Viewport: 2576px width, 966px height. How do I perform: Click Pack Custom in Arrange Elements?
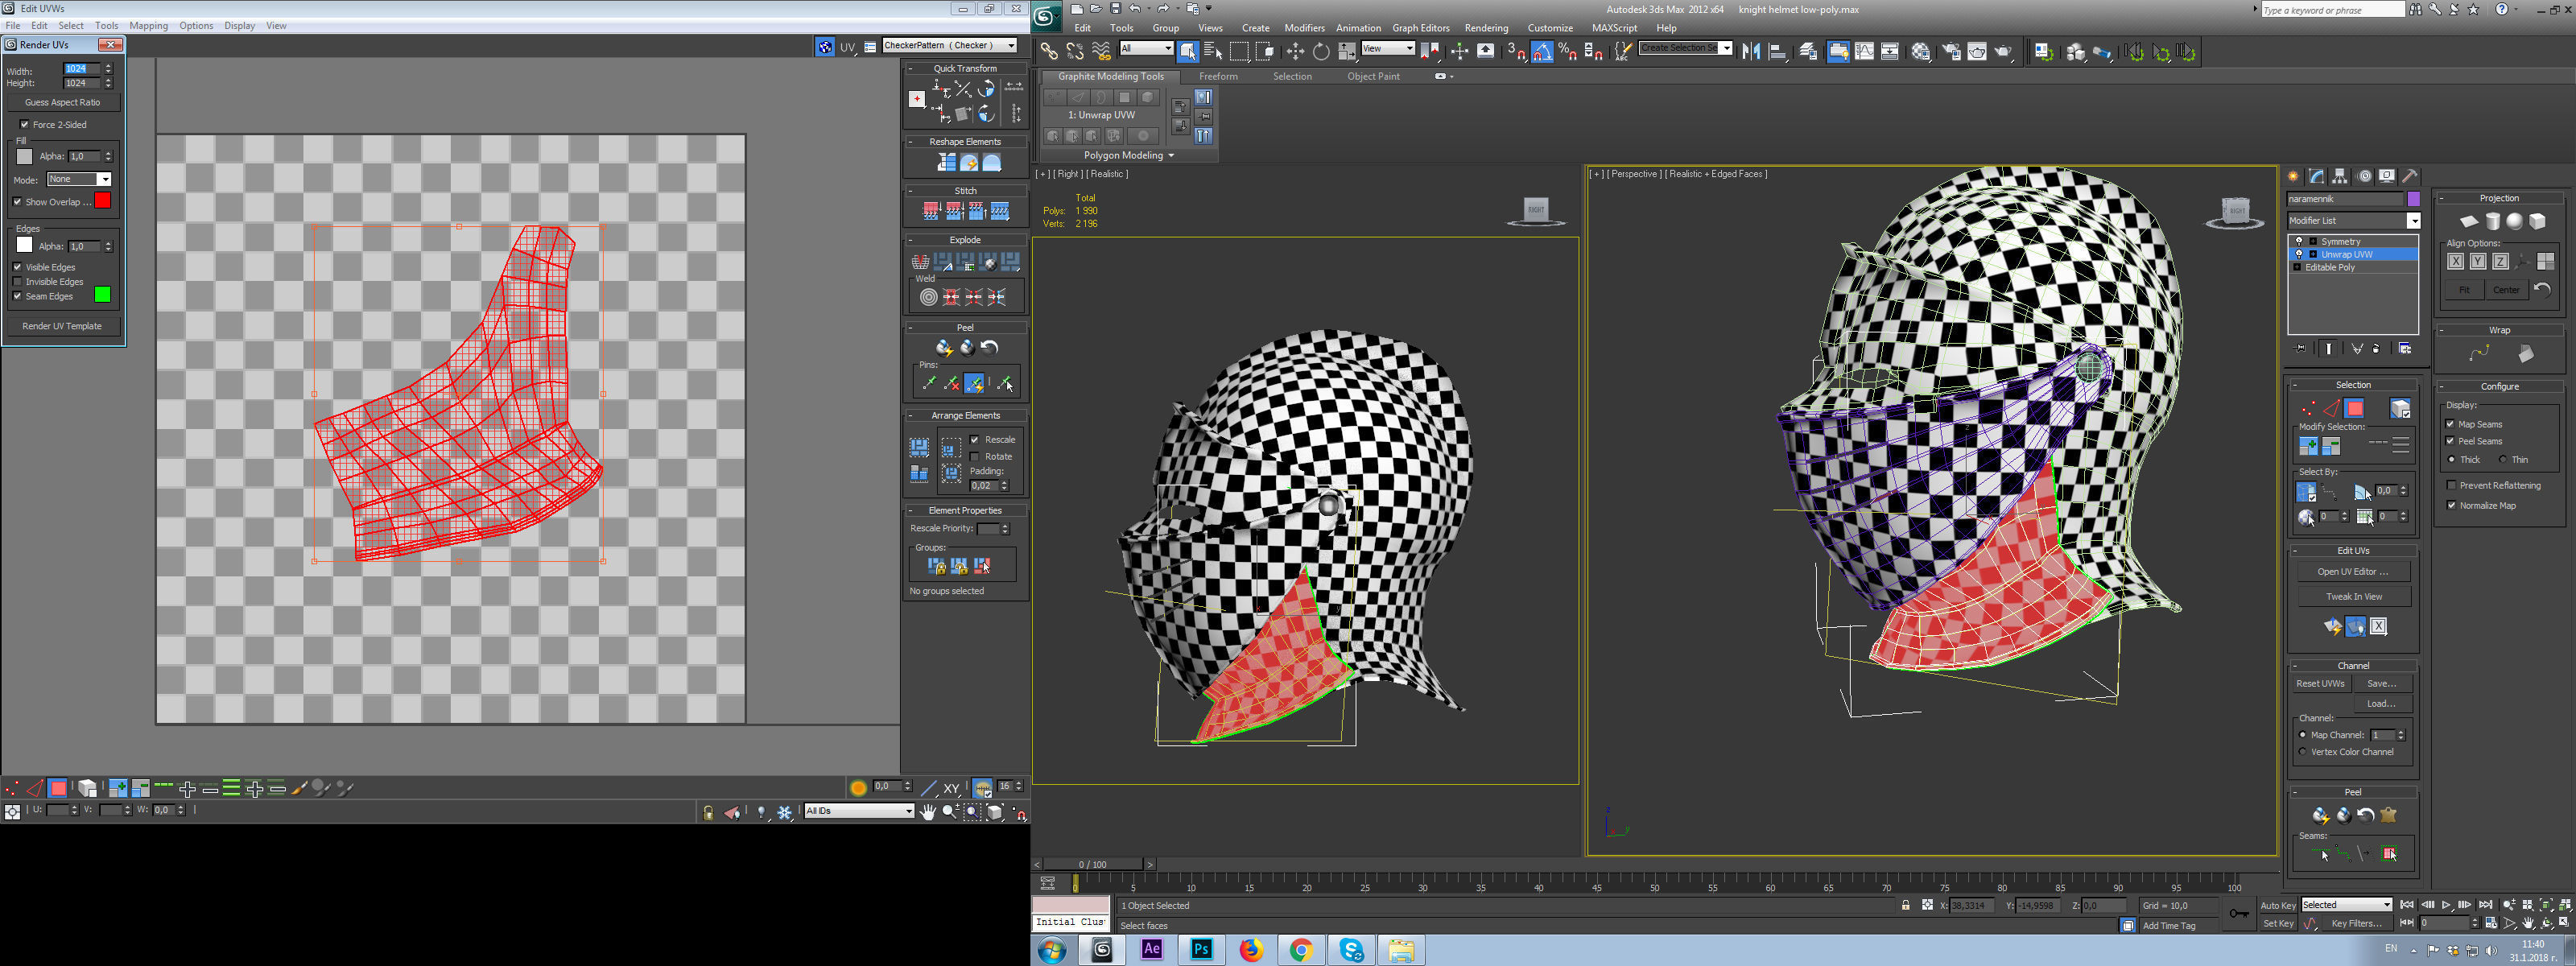pos(919,447)
